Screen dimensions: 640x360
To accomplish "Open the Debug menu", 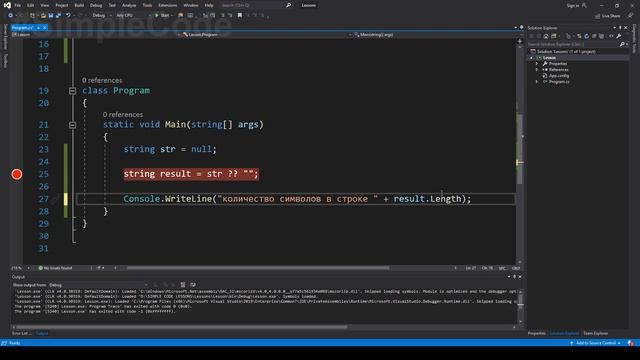I will [96, 5].
